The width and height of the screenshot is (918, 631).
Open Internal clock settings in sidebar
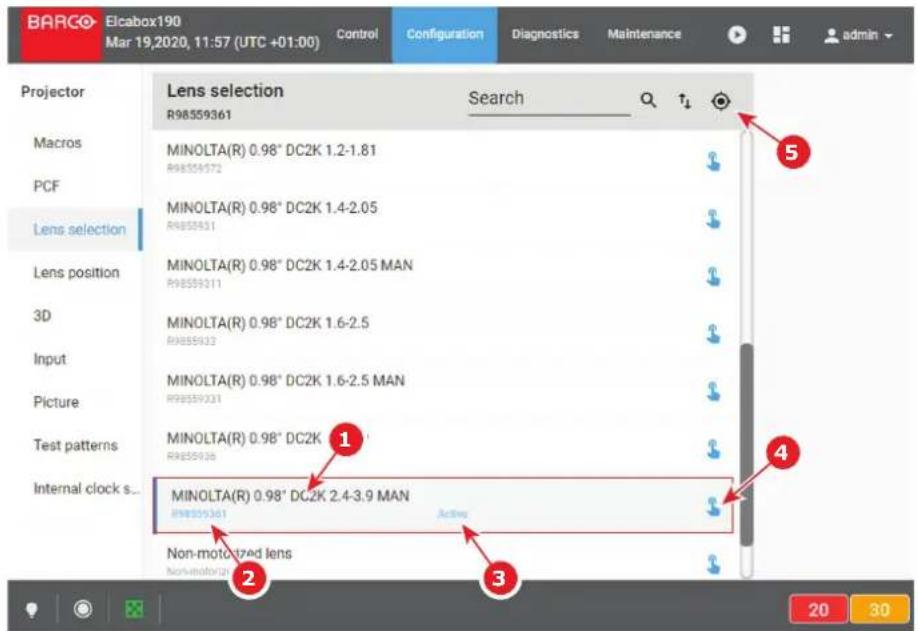tap(86, 489)
